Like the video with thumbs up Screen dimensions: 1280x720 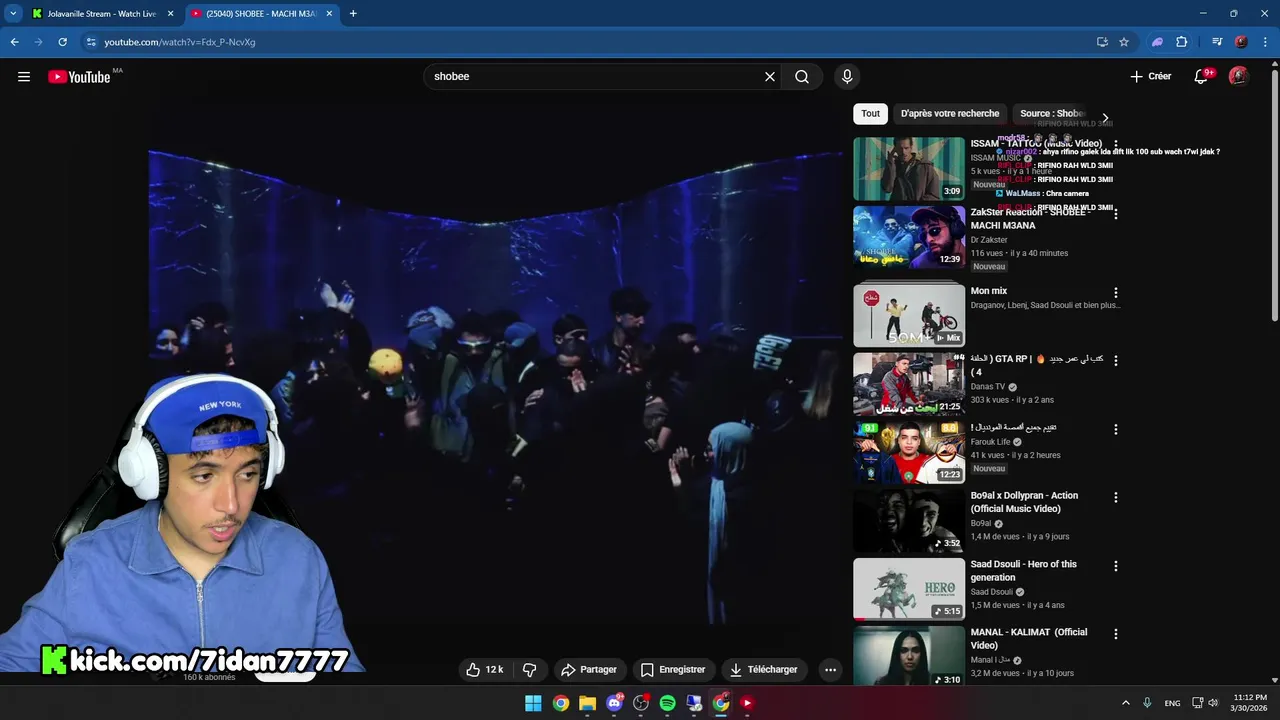coord(485,670)
